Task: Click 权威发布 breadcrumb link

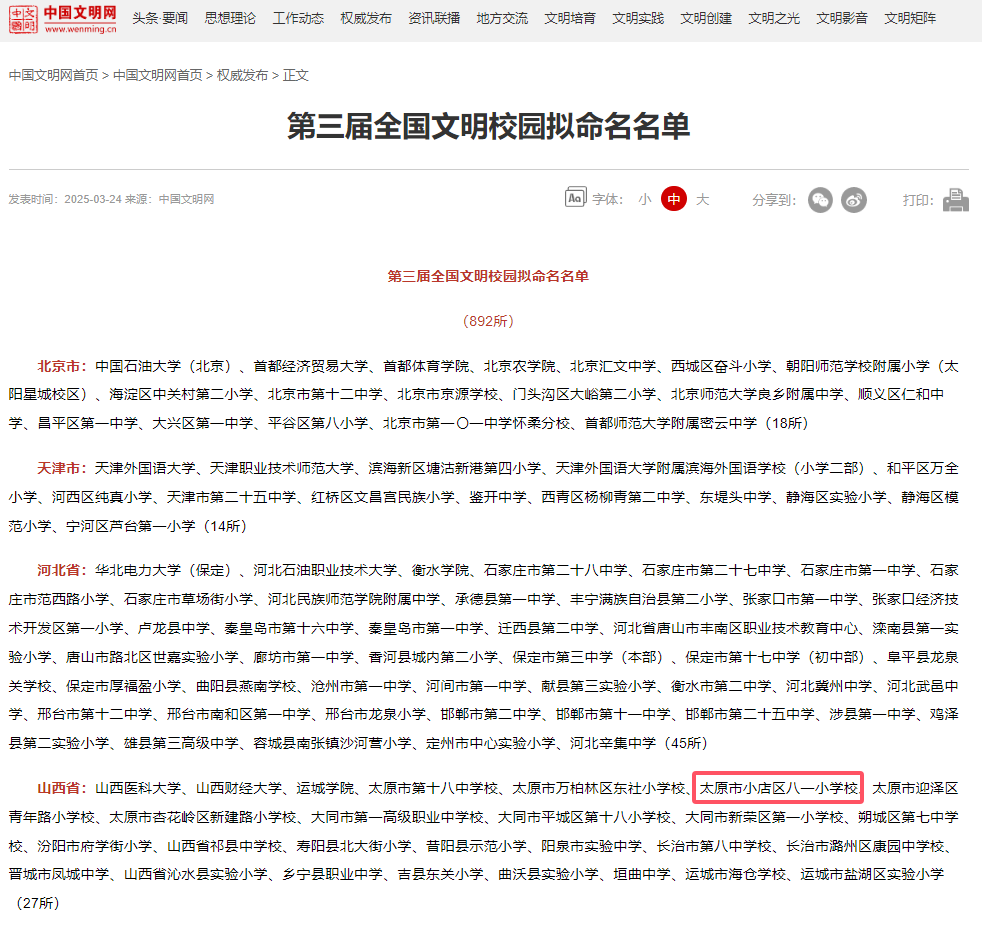Action: pyautogui.click(x=242, y=75)
